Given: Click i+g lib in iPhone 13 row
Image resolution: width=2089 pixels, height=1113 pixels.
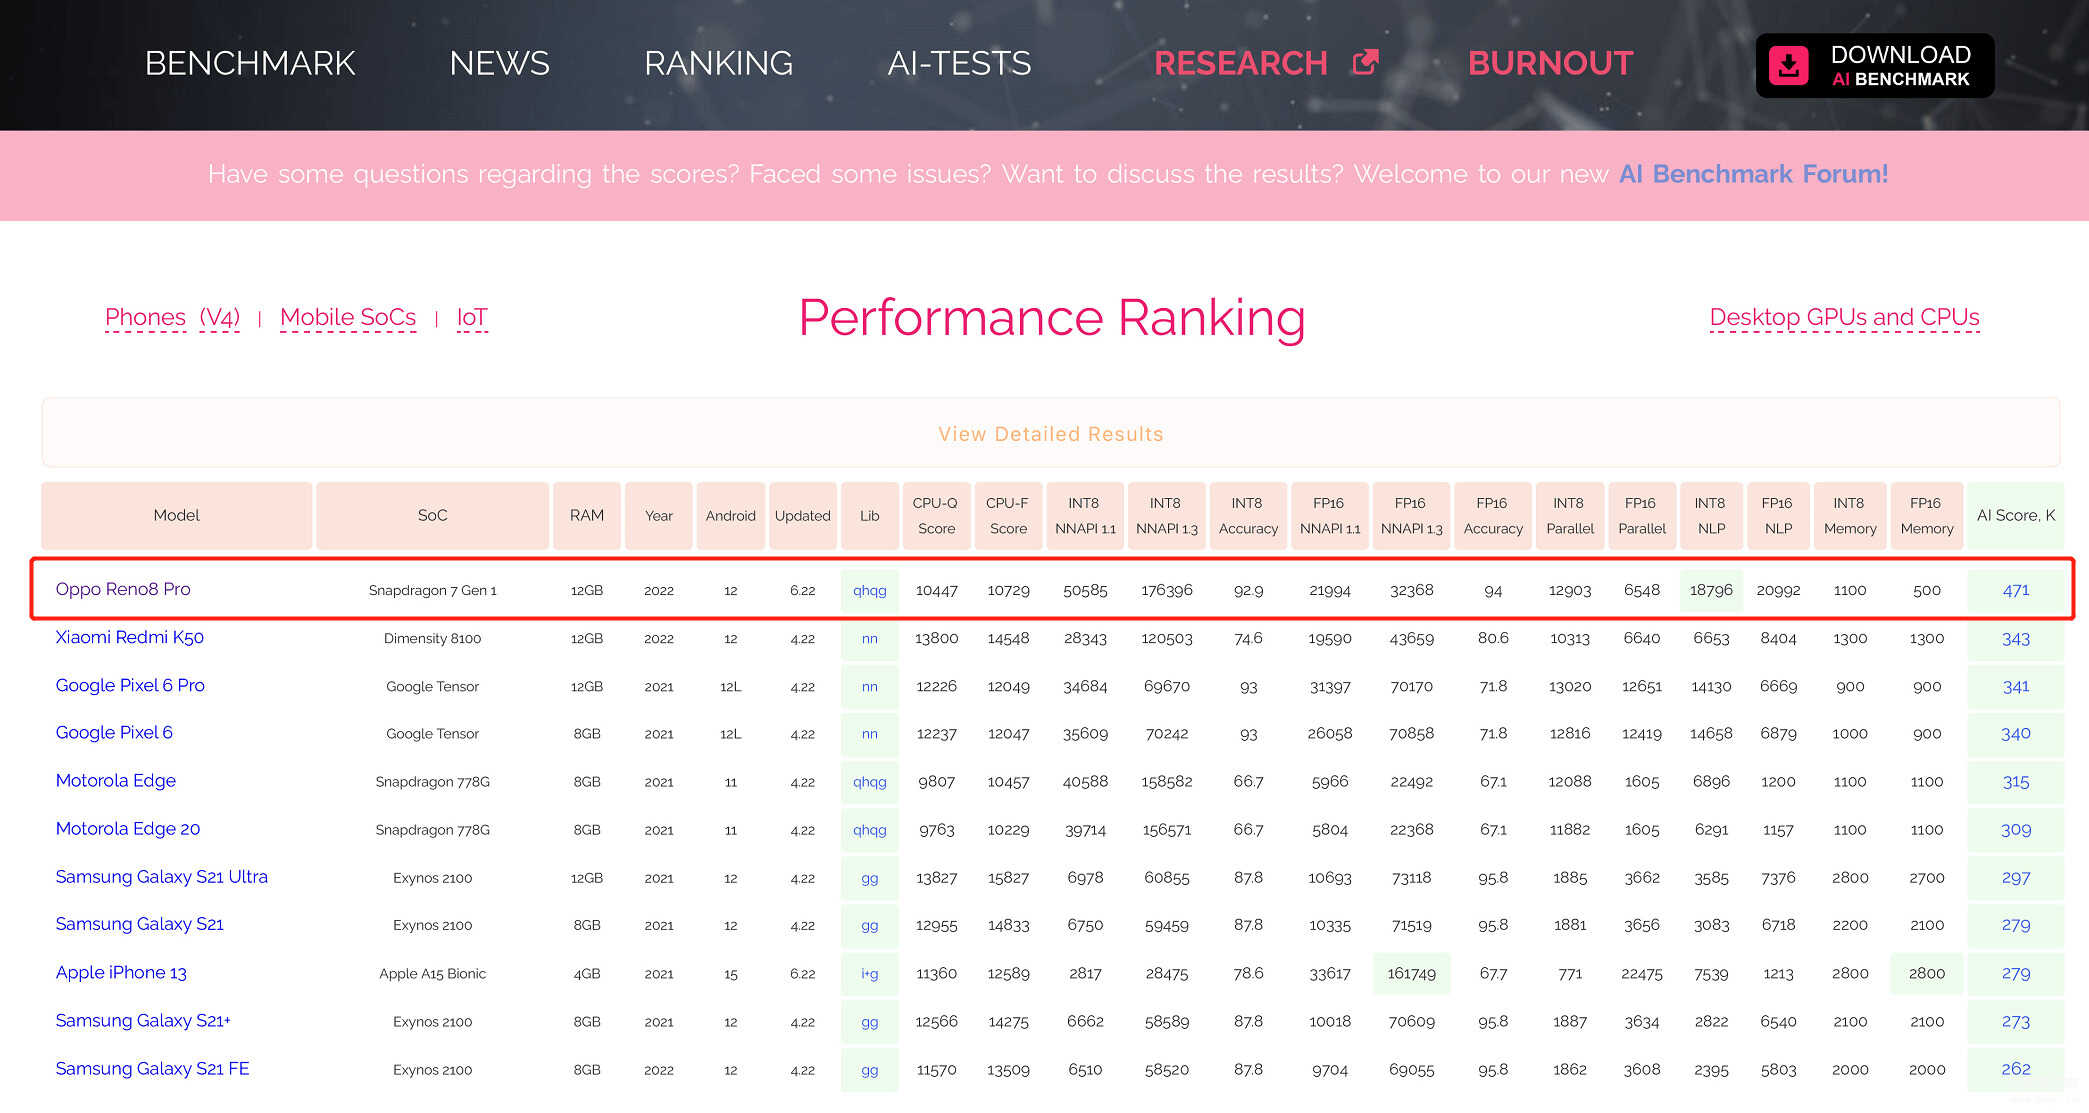Looking at the screenshot, I should pyautogui.click(x=870, y=973).
